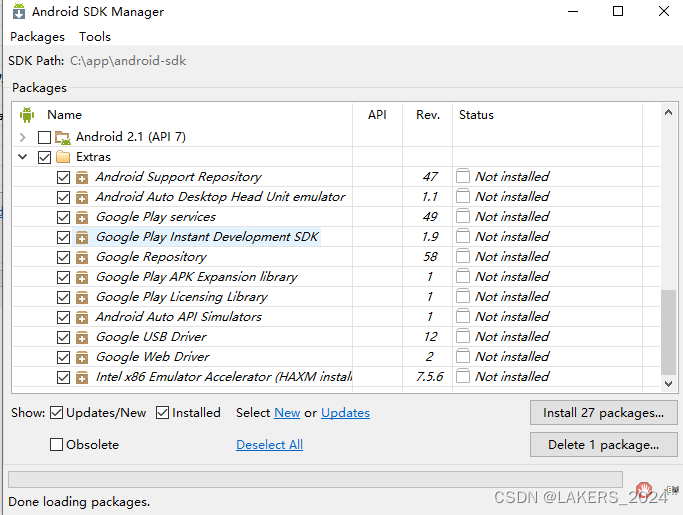The image size is (683, 515).
Task: Click the Android robot icon in the Name header
Action: [x=27, y=115]
